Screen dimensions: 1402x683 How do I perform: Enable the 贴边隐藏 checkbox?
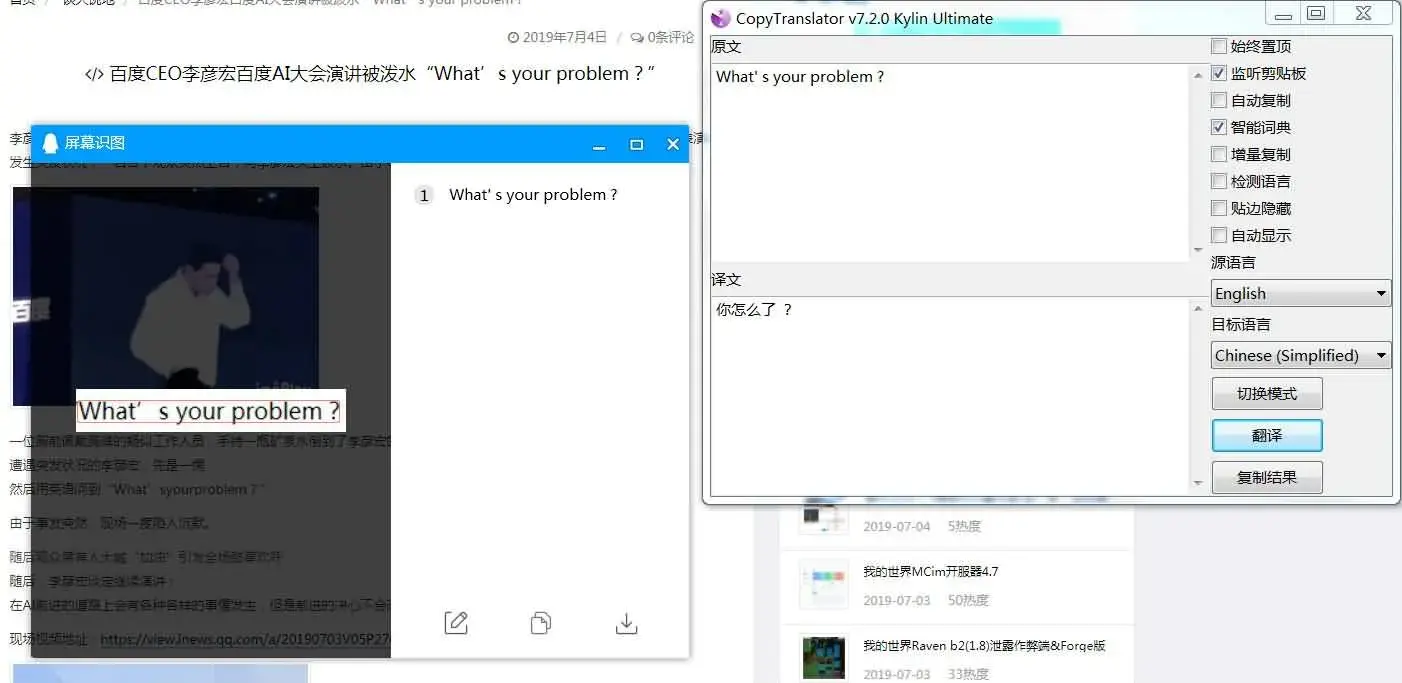point(1218,208)
